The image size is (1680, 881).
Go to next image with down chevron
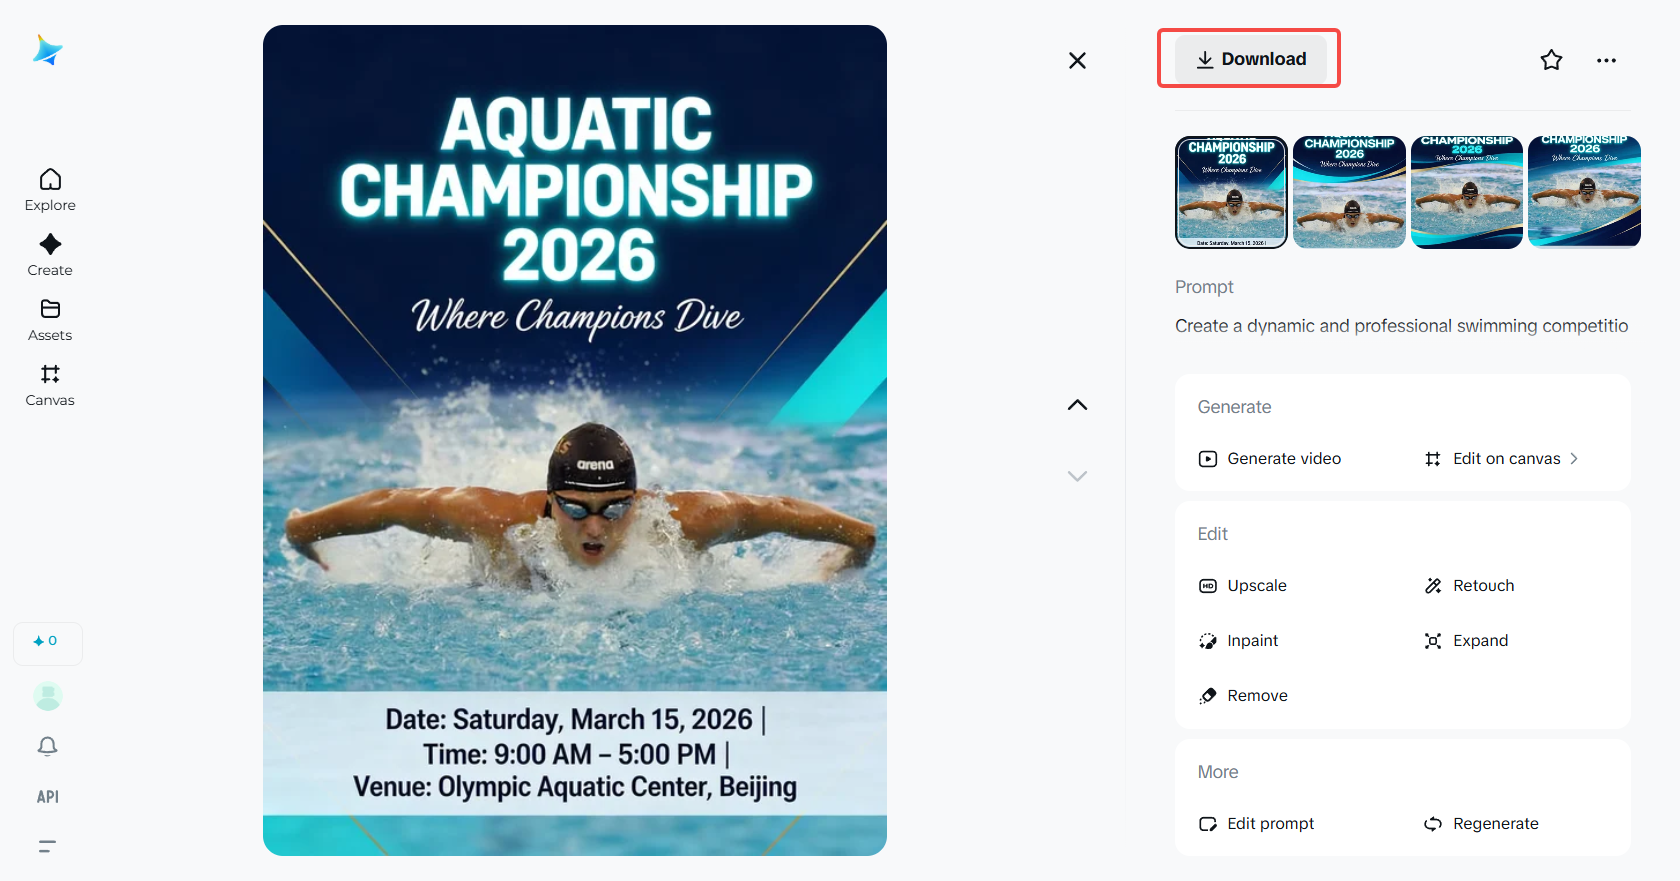pos(1077,476)
